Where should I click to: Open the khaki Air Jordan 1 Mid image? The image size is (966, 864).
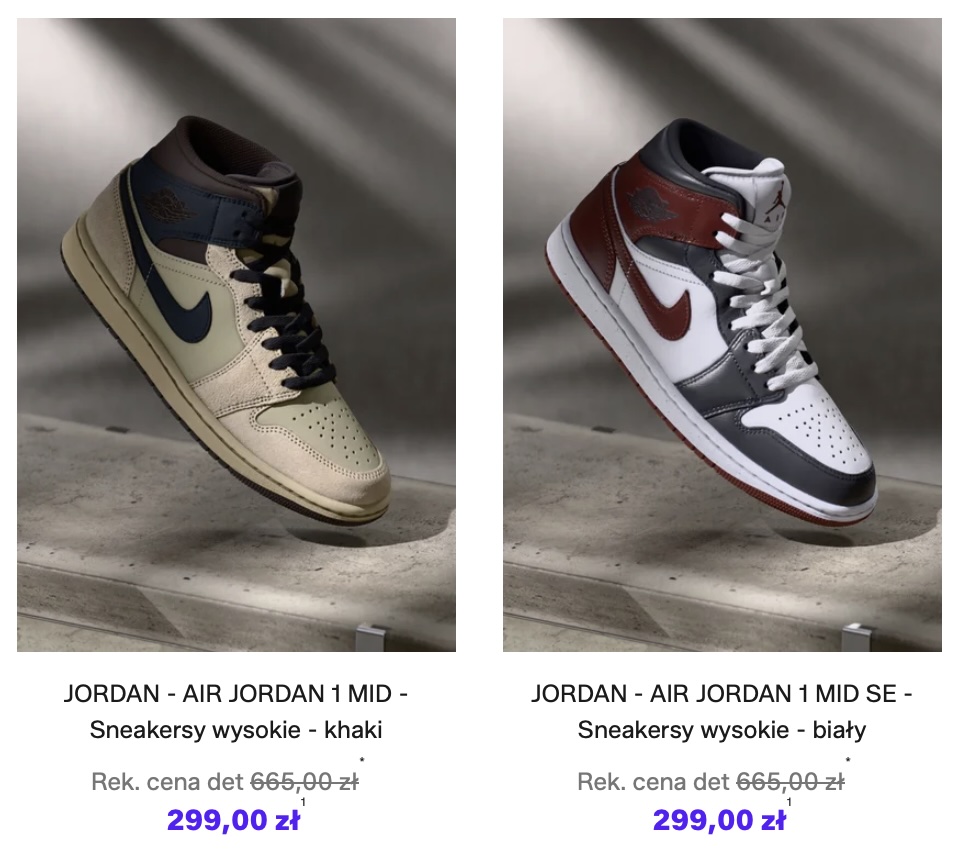pos(236,335)
